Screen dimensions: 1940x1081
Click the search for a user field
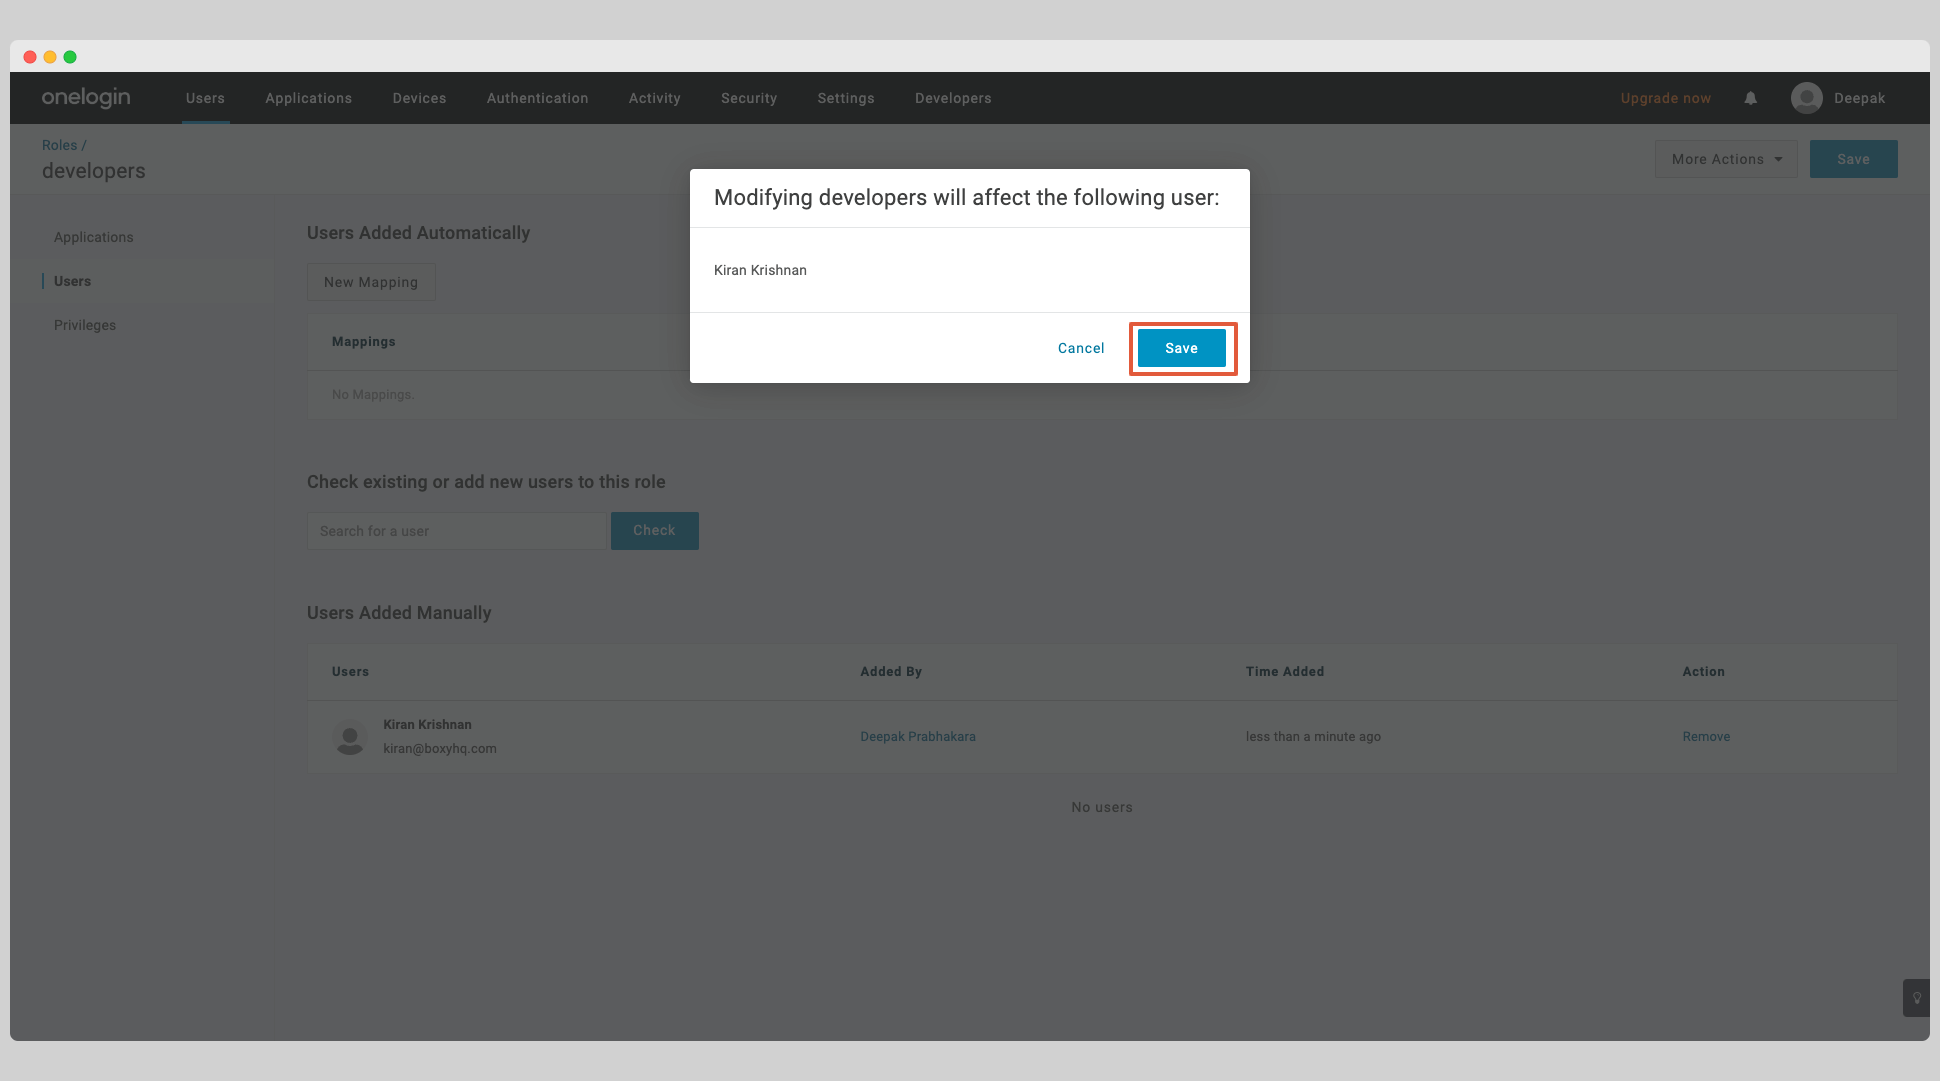(x=456, y=530)
